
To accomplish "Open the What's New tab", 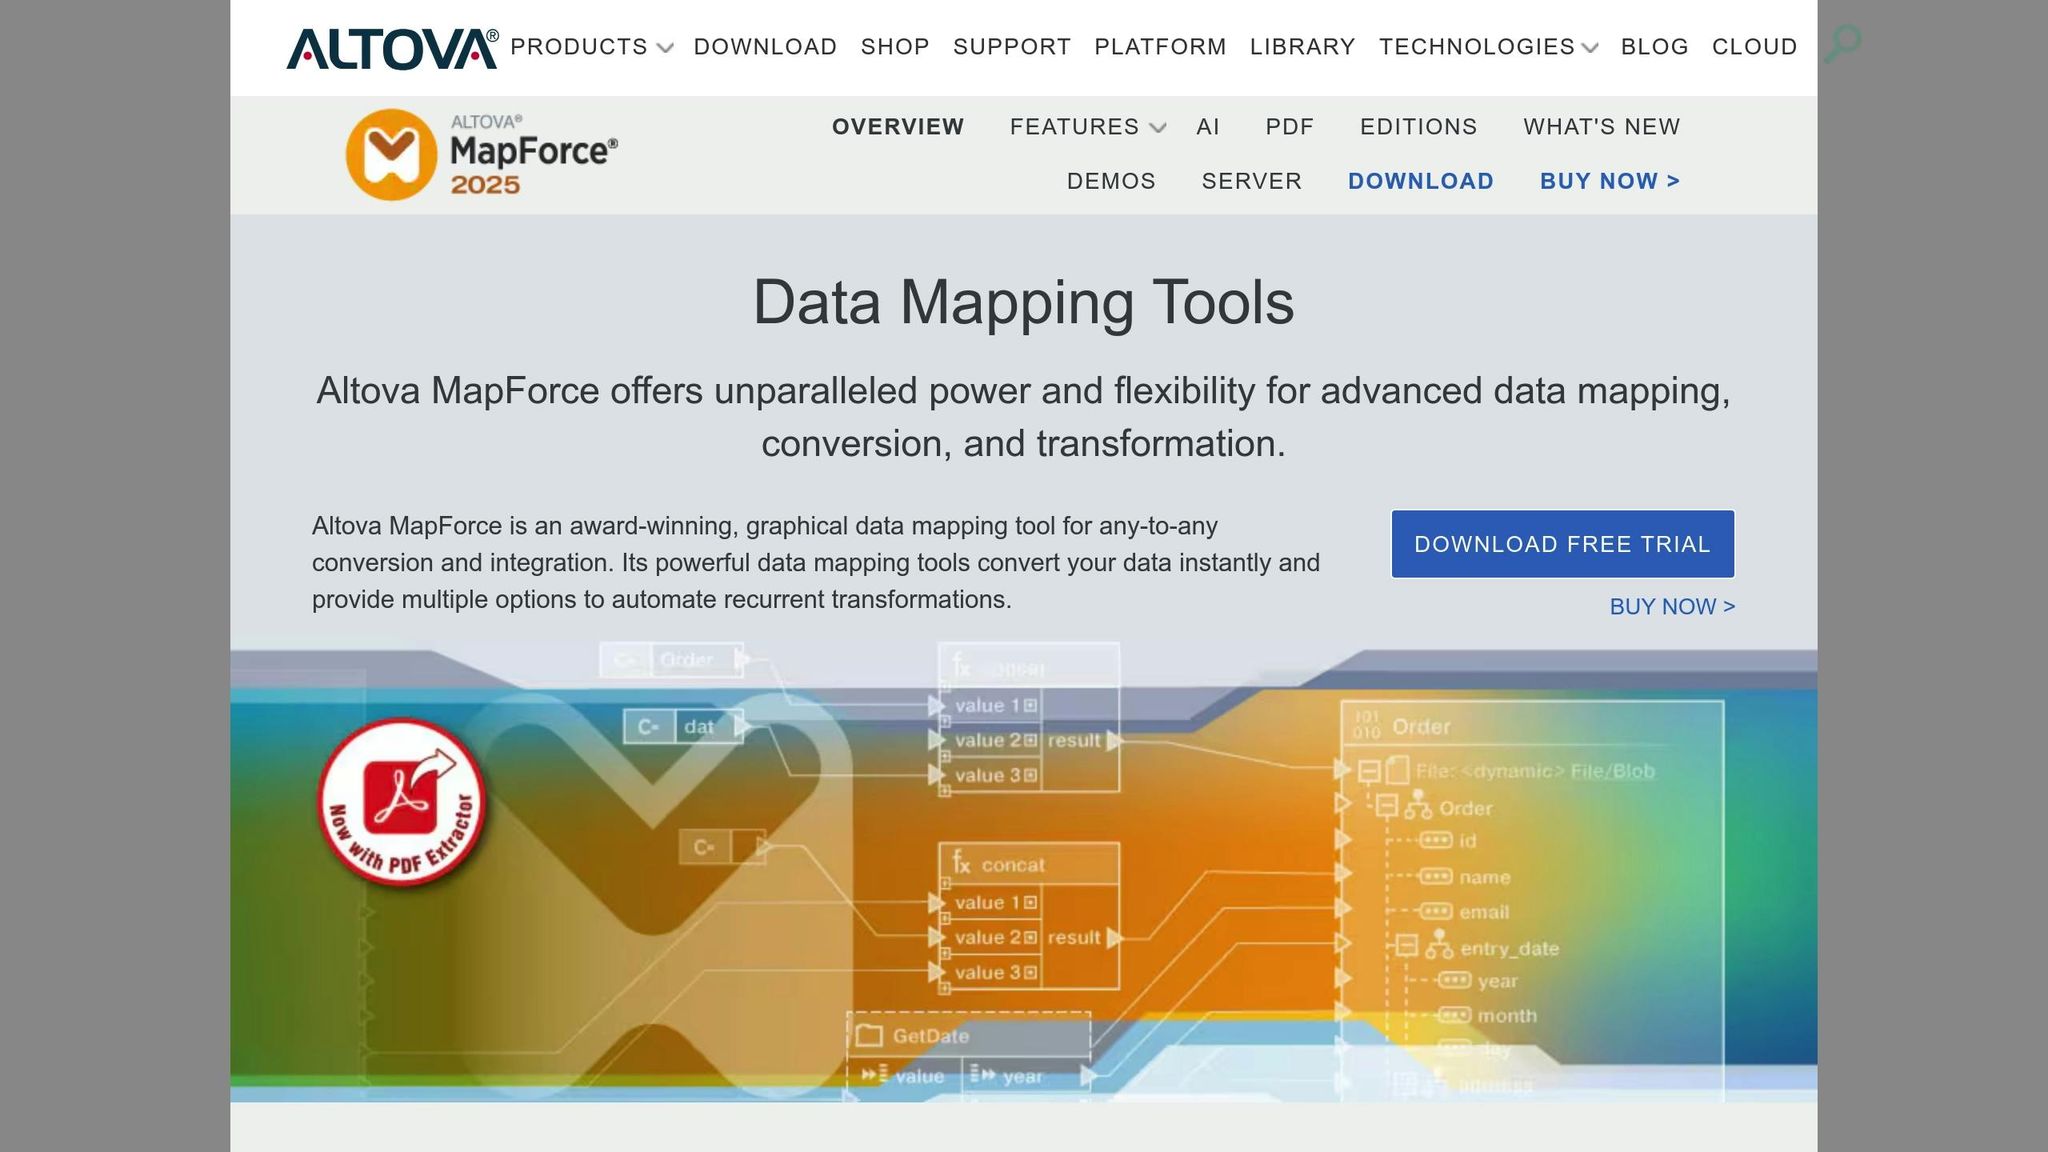I will coord(1601,127).
